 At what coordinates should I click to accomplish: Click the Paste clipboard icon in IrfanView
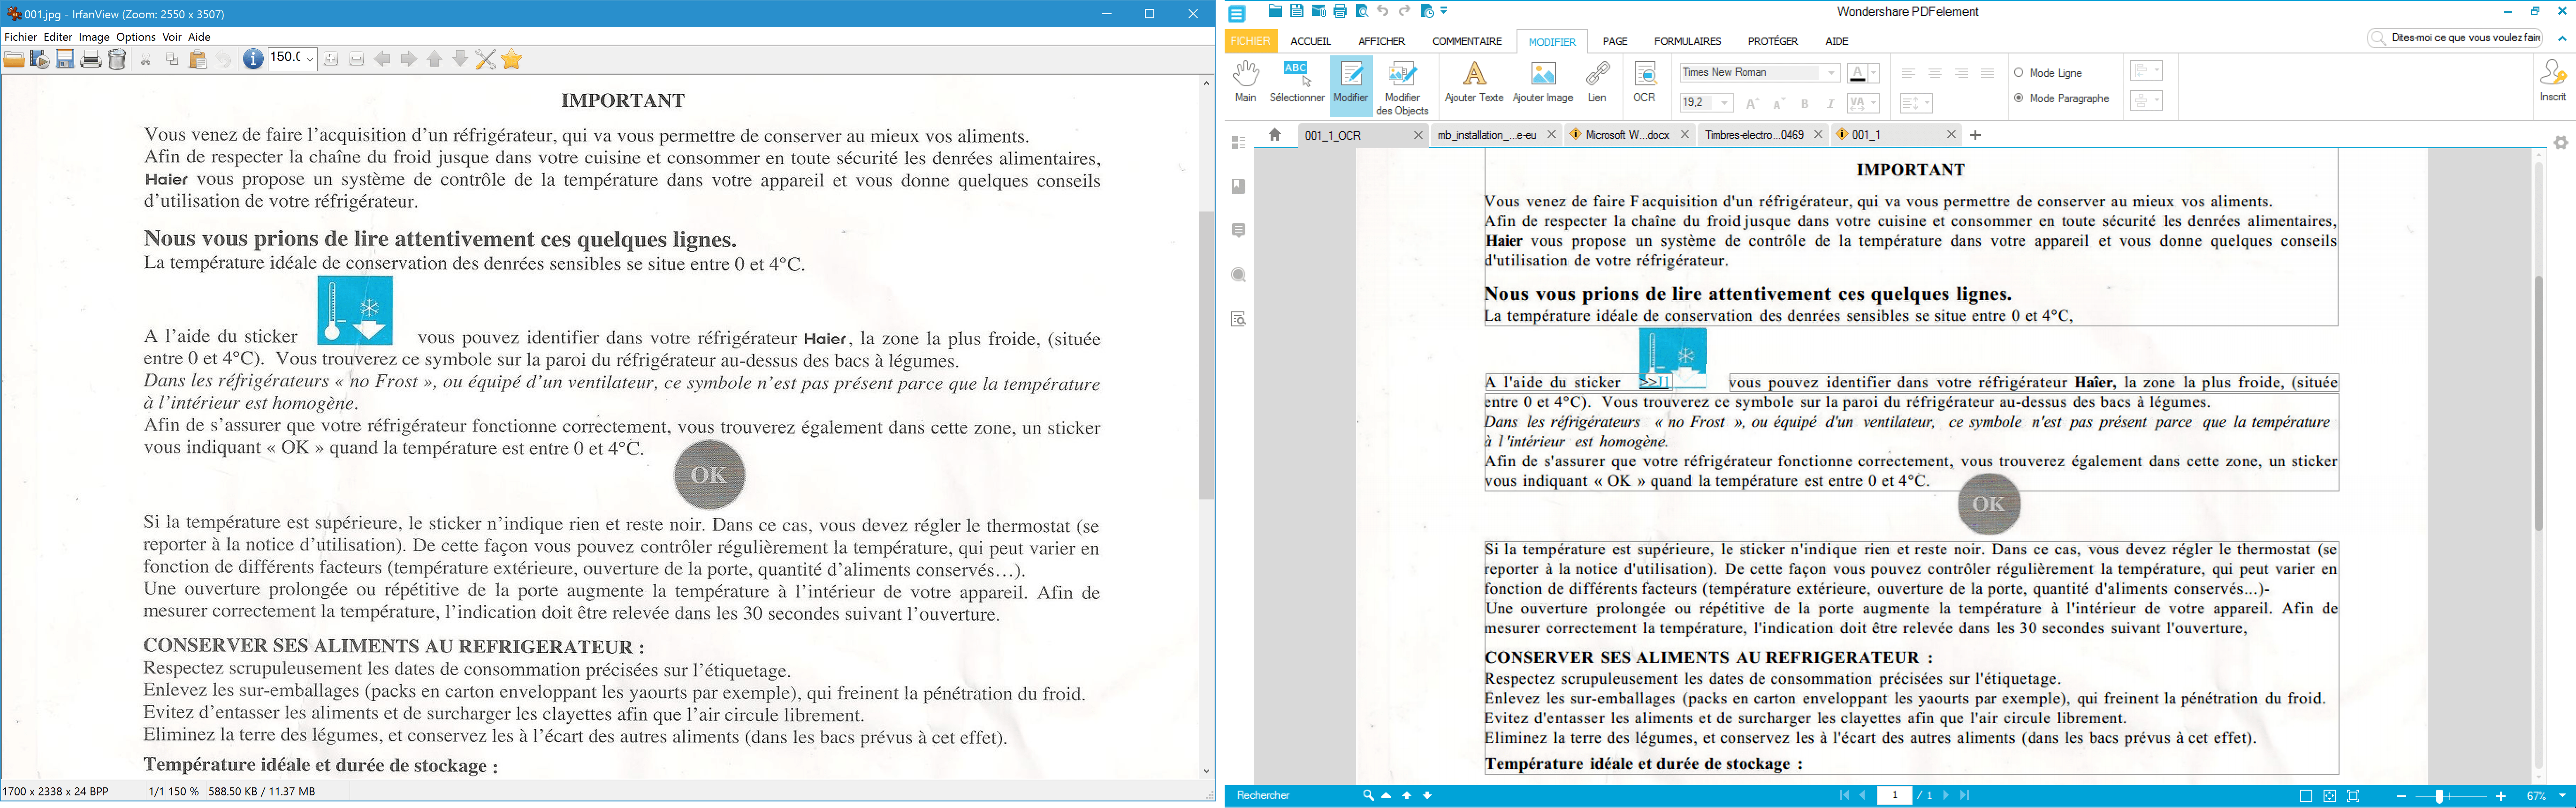pos(198,60)
